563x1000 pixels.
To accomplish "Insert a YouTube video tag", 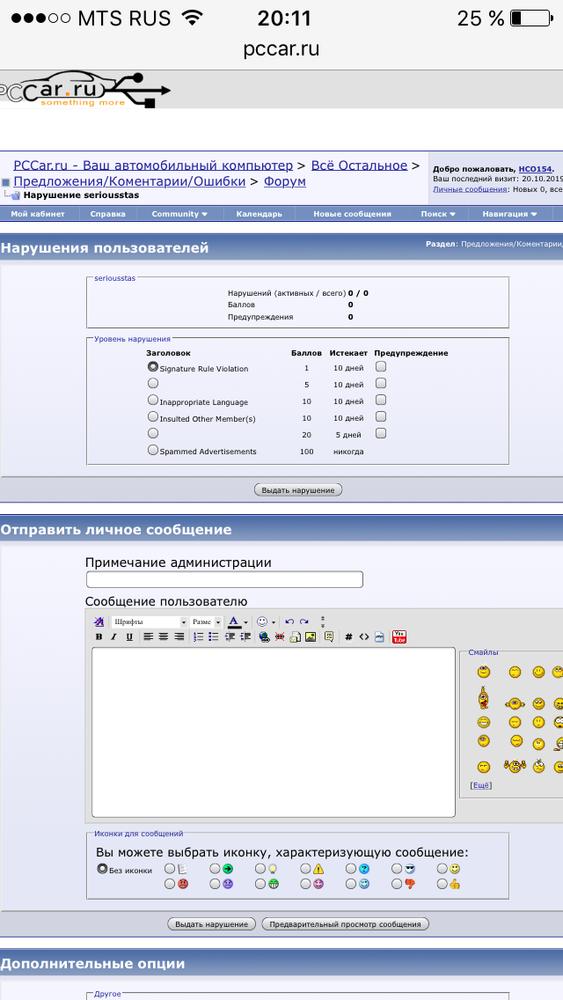I will click(x=399, y=636).
